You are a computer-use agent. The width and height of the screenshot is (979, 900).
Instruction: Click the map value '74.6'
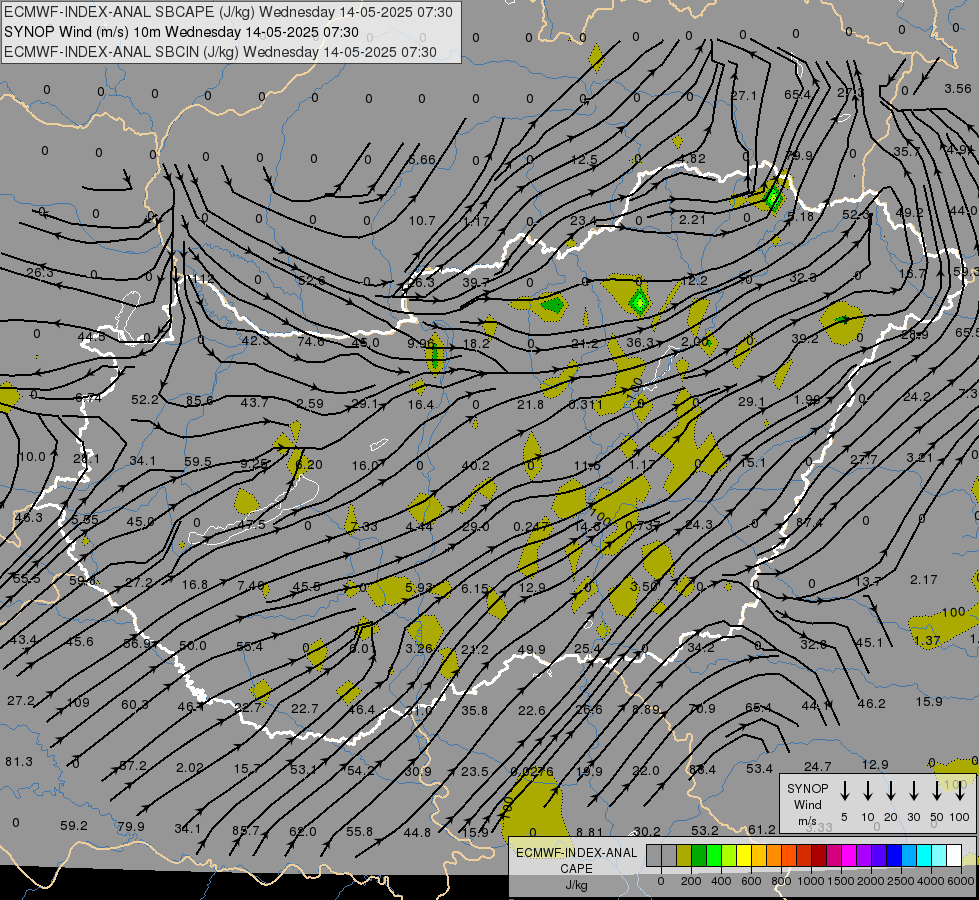pos(311,341)
